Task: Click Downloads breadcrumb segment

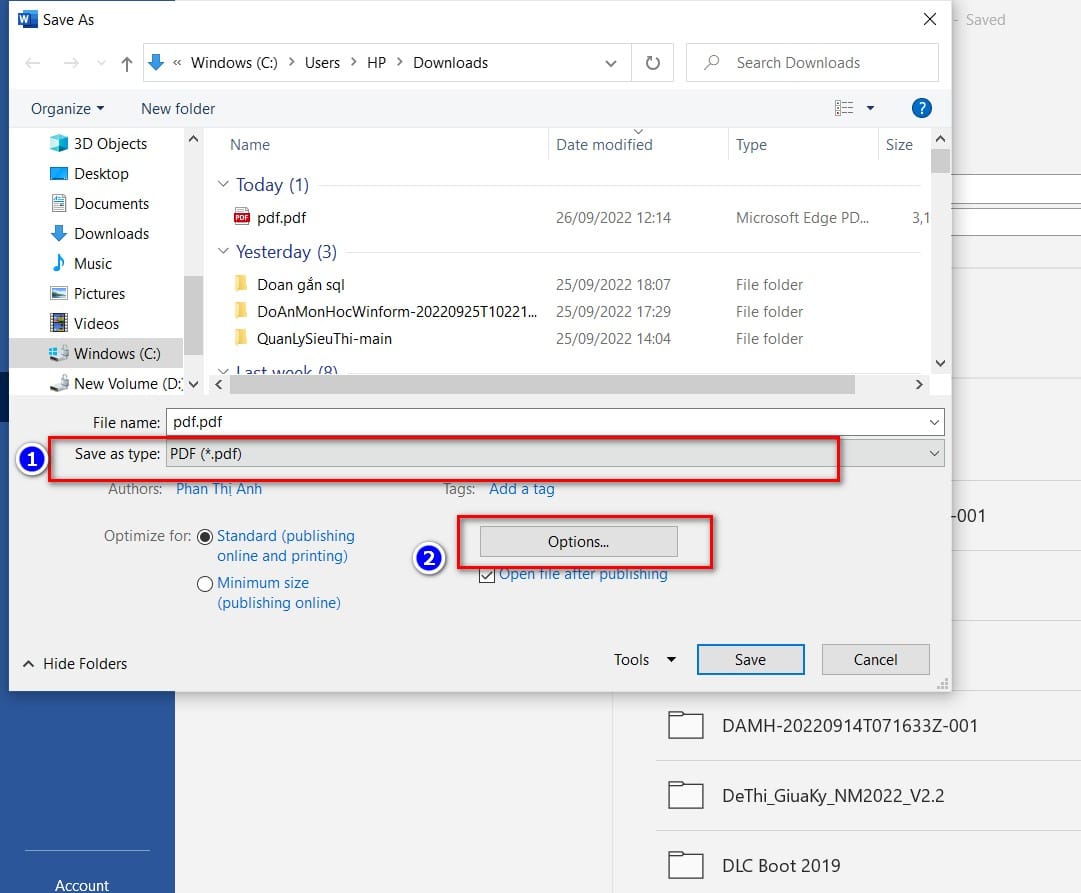Action: (x=450, y=63)
